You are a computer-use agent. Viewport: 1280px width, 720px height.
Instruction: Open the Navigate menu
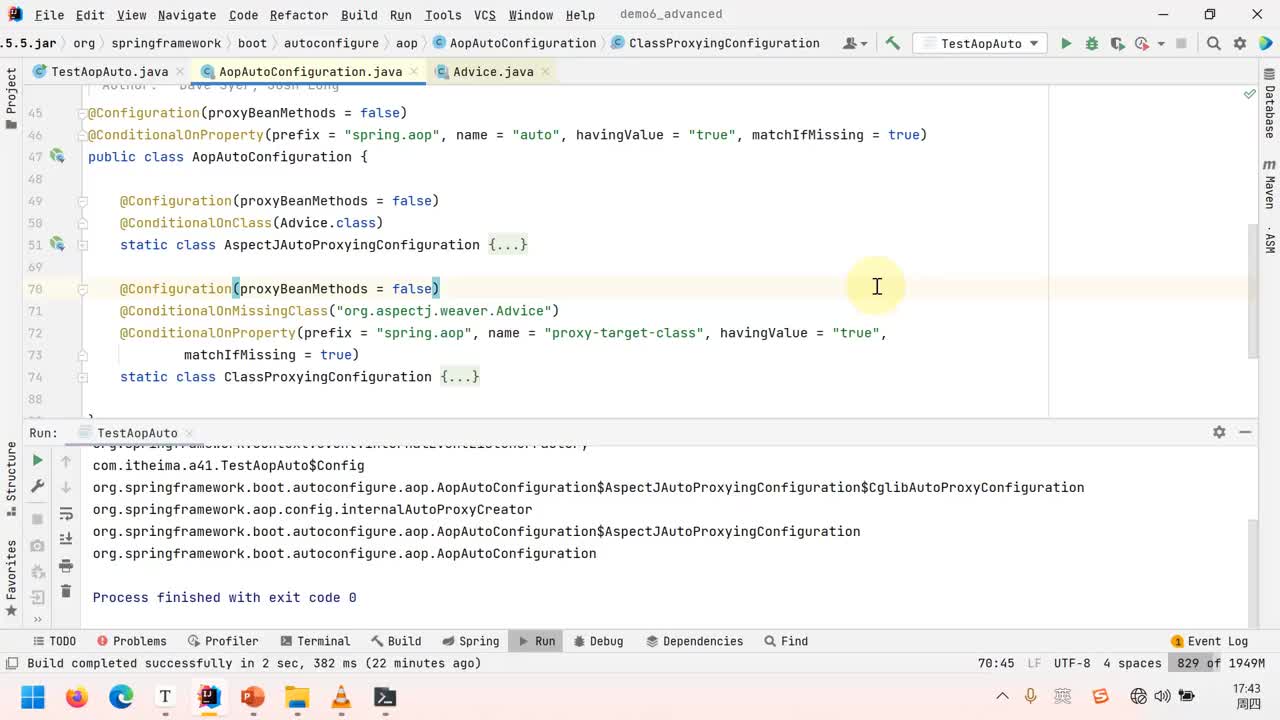coord(187,15)
